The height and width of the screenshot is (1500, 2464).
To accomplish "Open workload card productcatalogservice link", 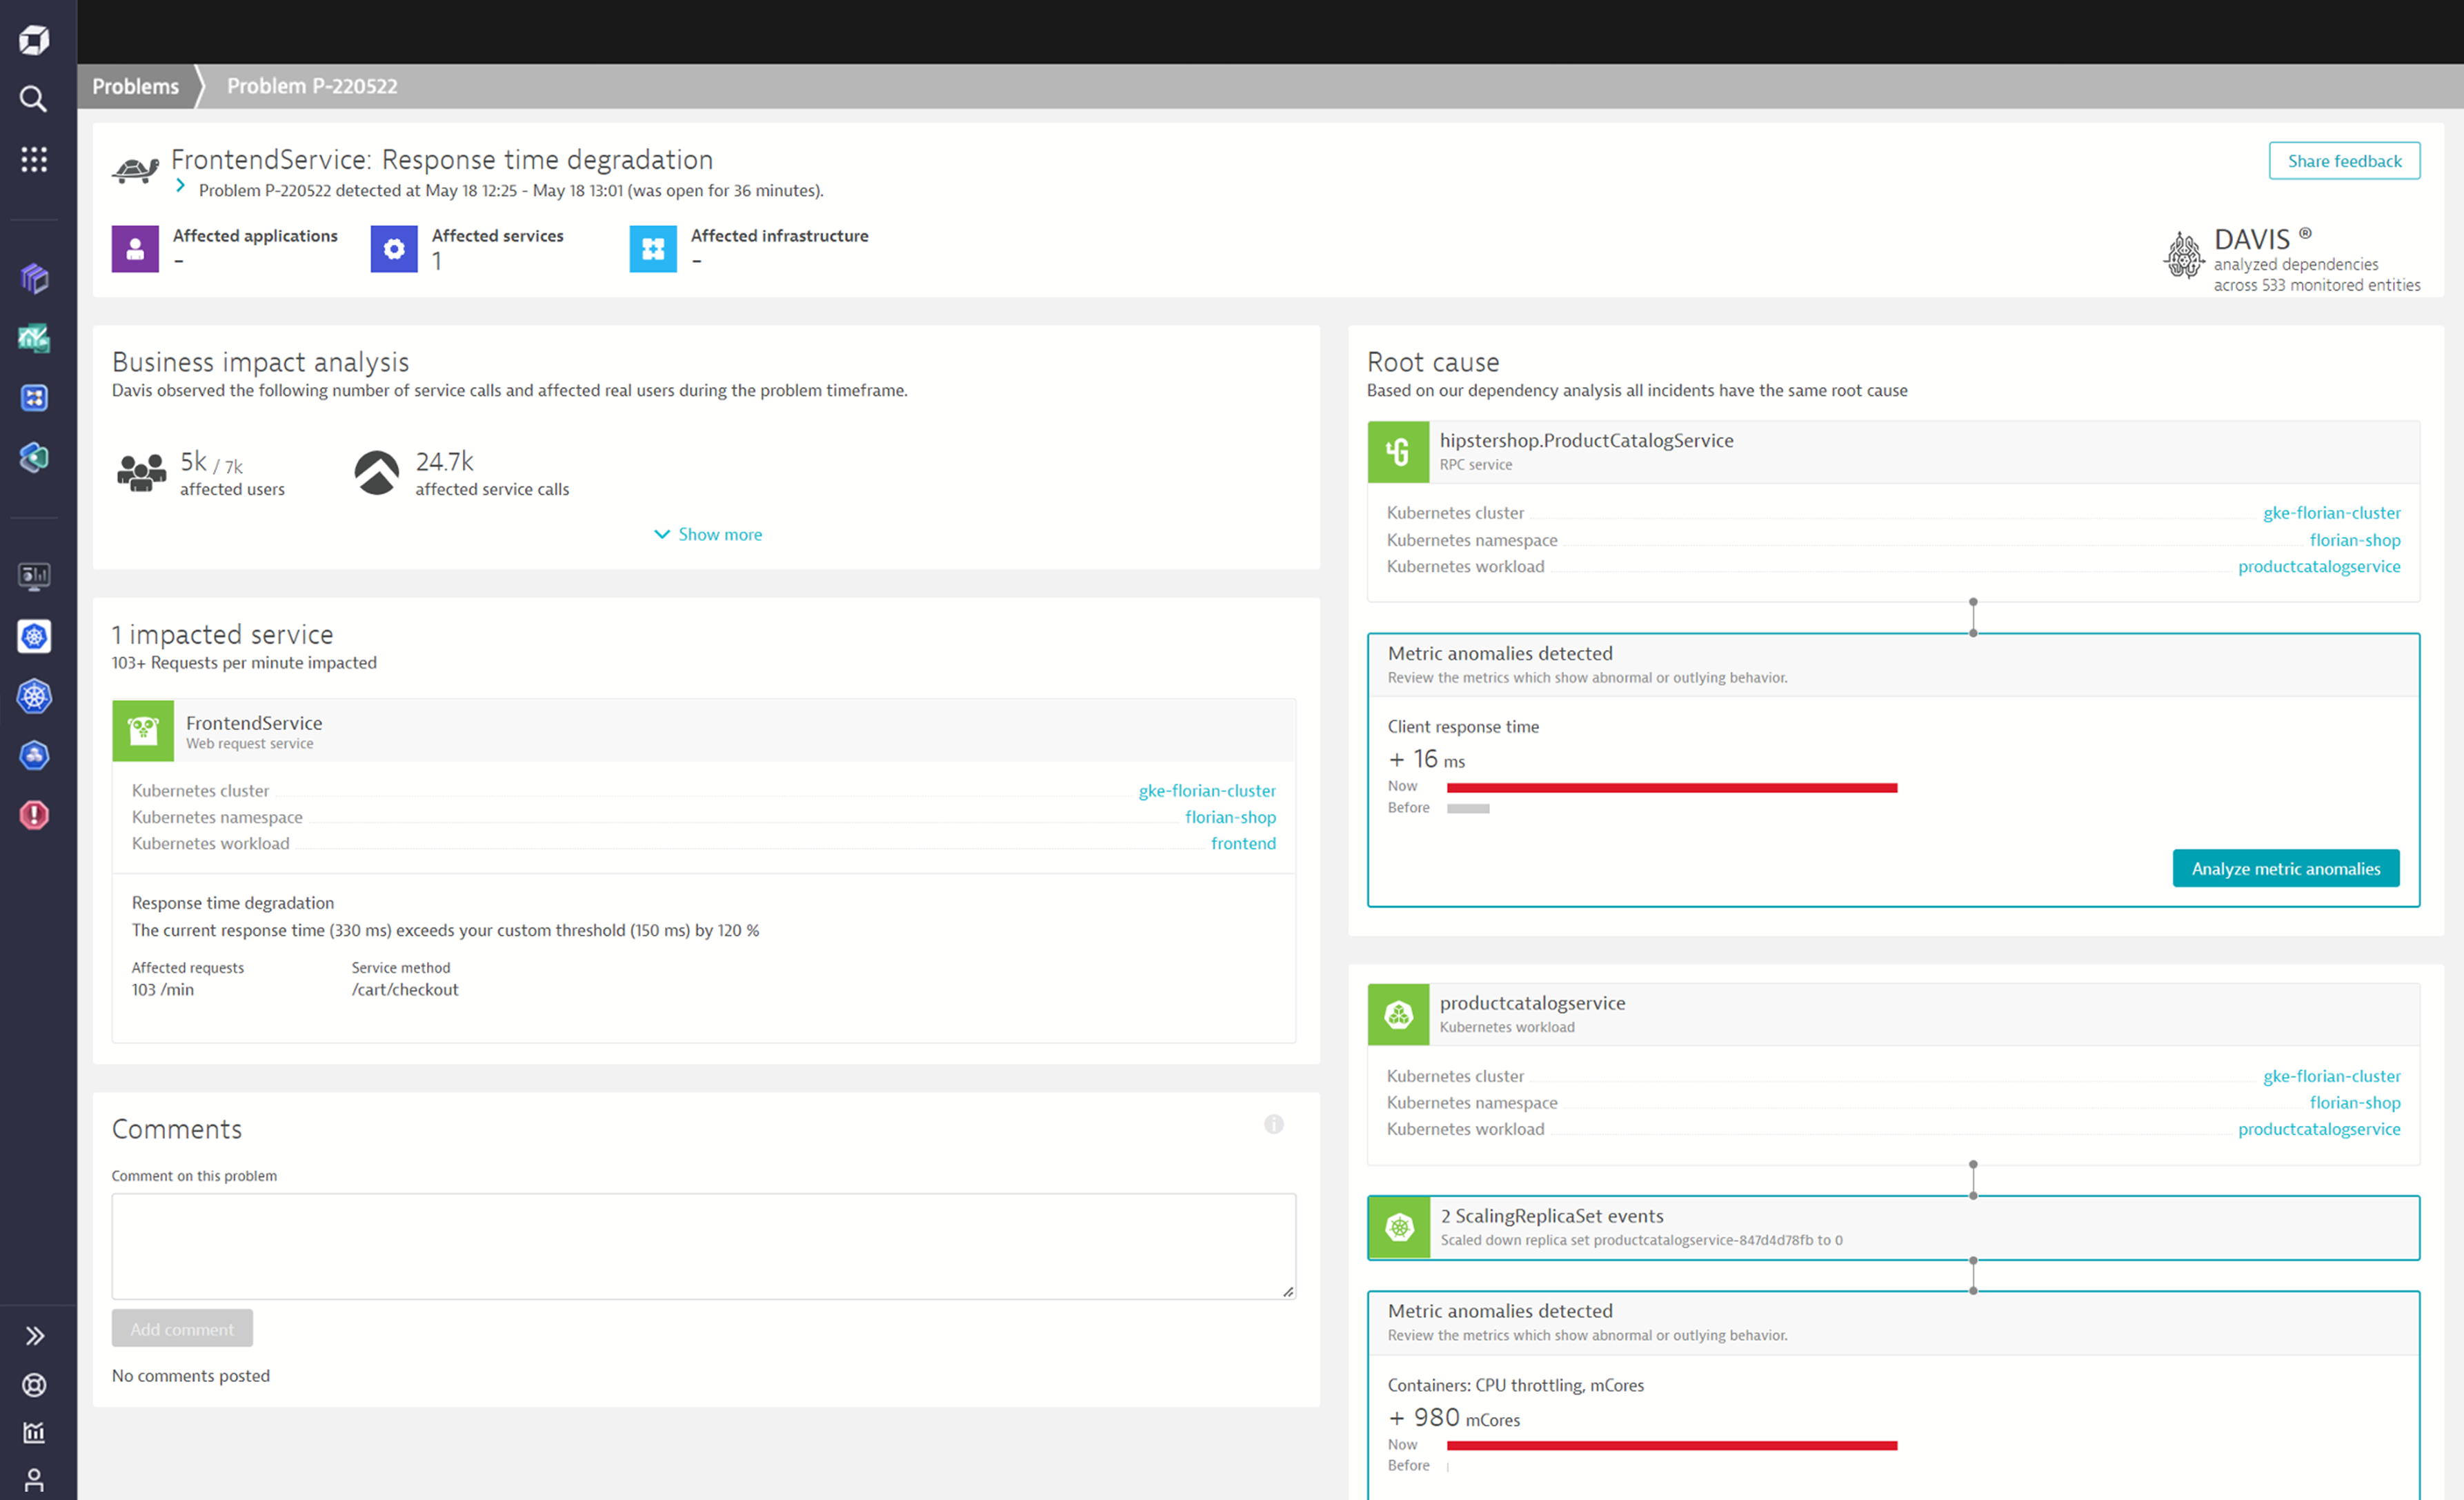I will coord(2318,1129).
